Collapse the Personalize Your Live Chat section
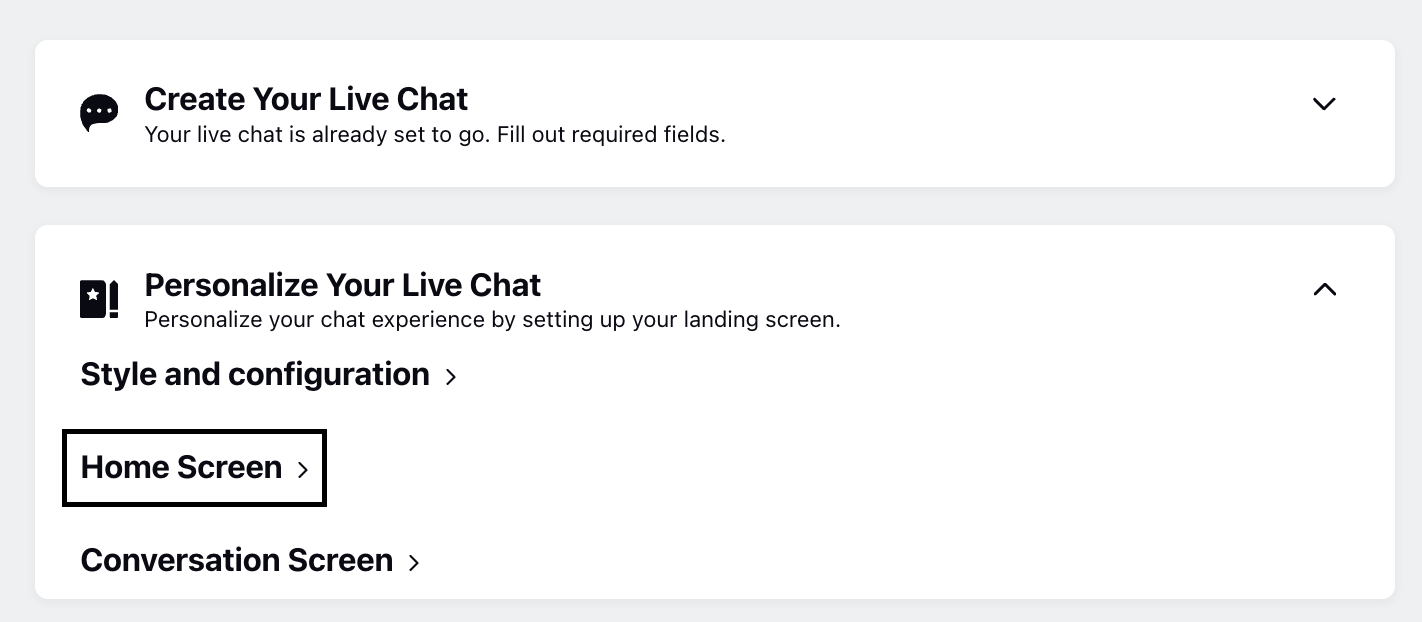The height and width of the screenshot is (622, 1422). 1324,289
